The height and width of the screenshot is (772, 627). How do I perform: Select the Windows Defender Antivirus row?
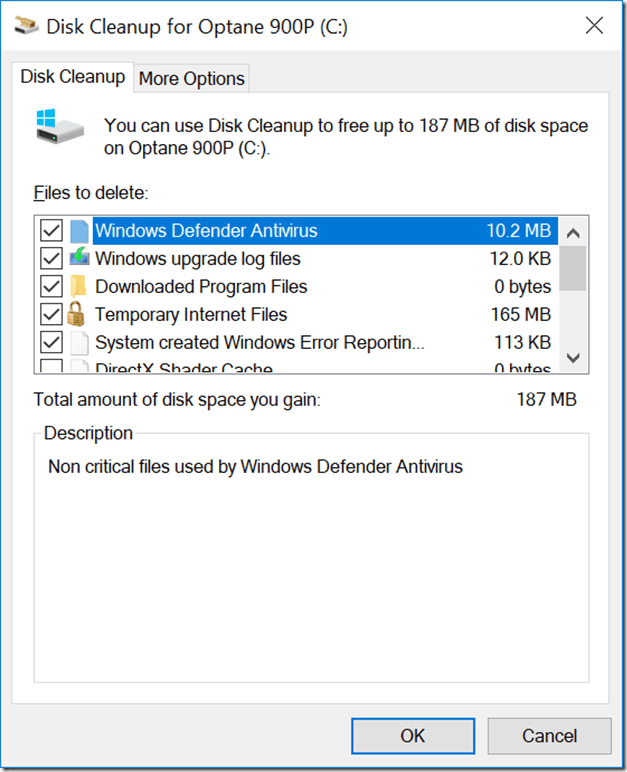tap(298, 230)
